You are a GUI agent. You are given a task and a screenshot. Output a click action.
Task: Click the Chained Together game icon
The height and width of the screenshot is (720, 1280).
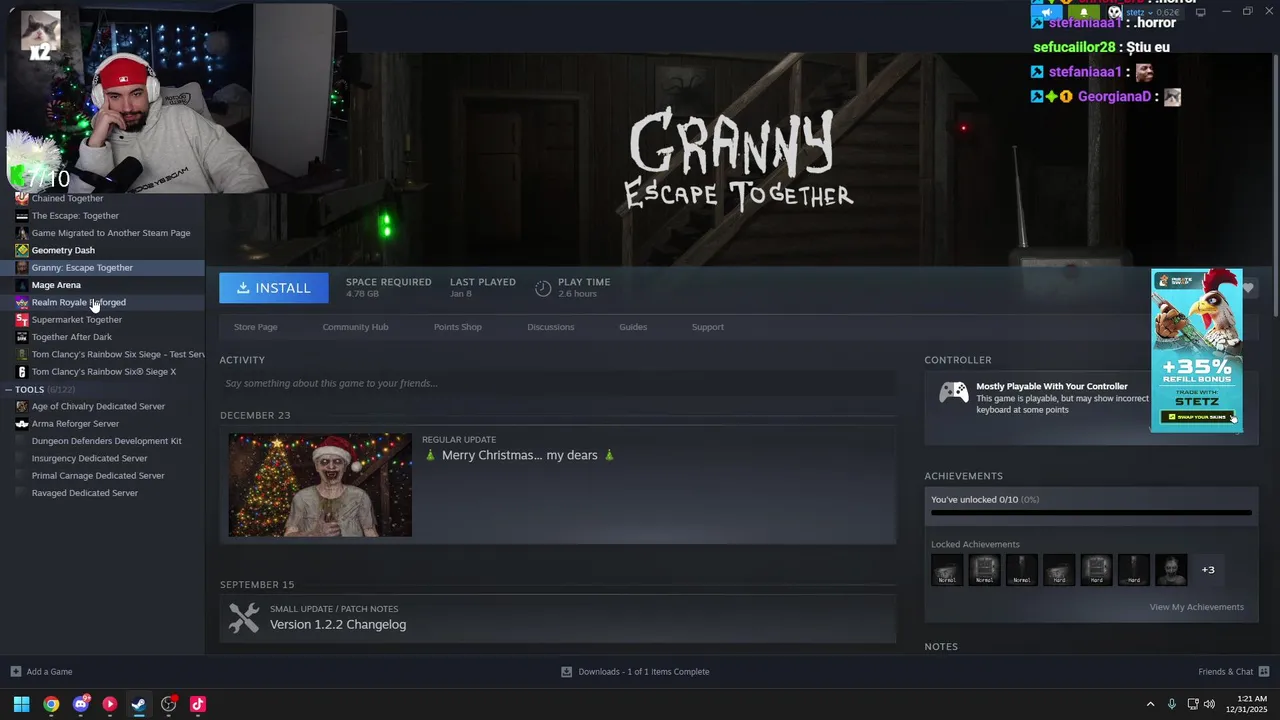(x=22, y=198)
